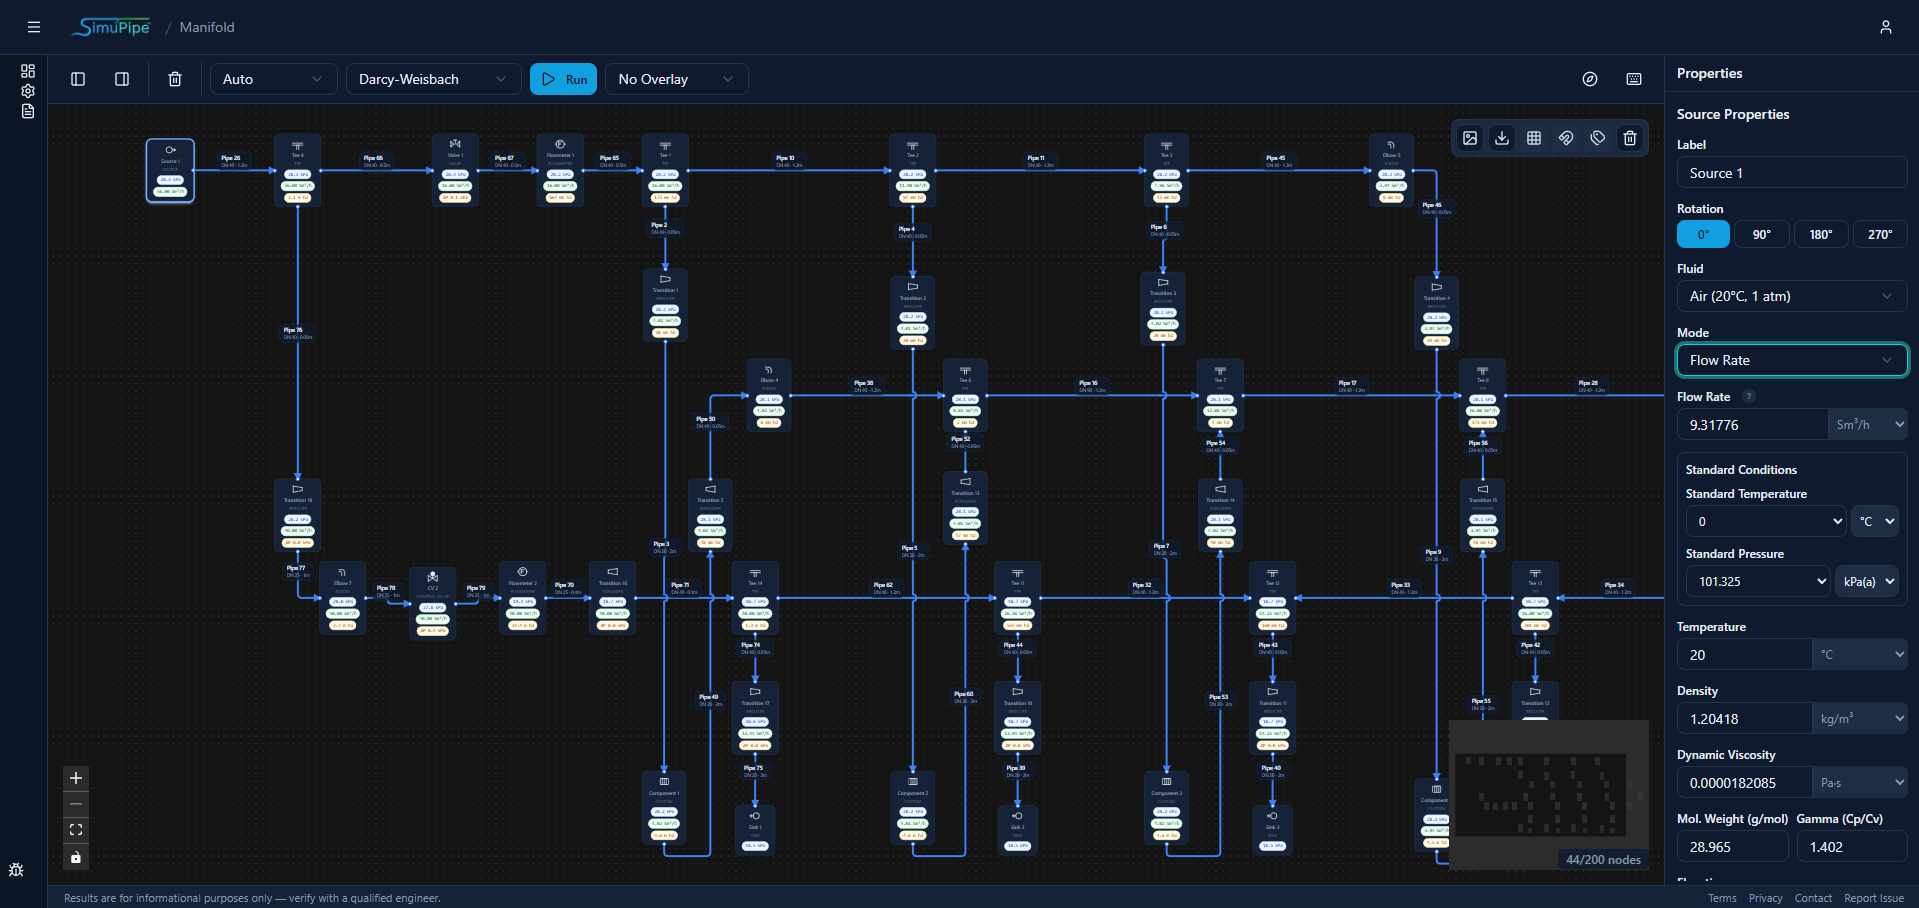Open the settings gear in the left sidebar
Screen dimensions: 1919x908
[28, 91]
